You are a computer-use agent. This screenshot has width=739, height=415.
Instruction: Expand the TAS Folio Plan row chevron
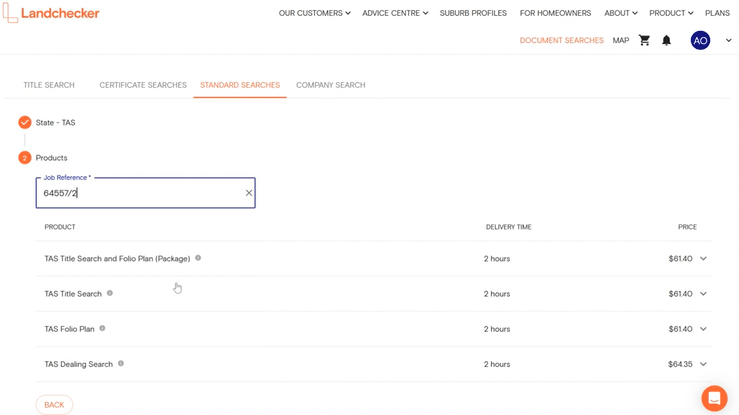703,329
